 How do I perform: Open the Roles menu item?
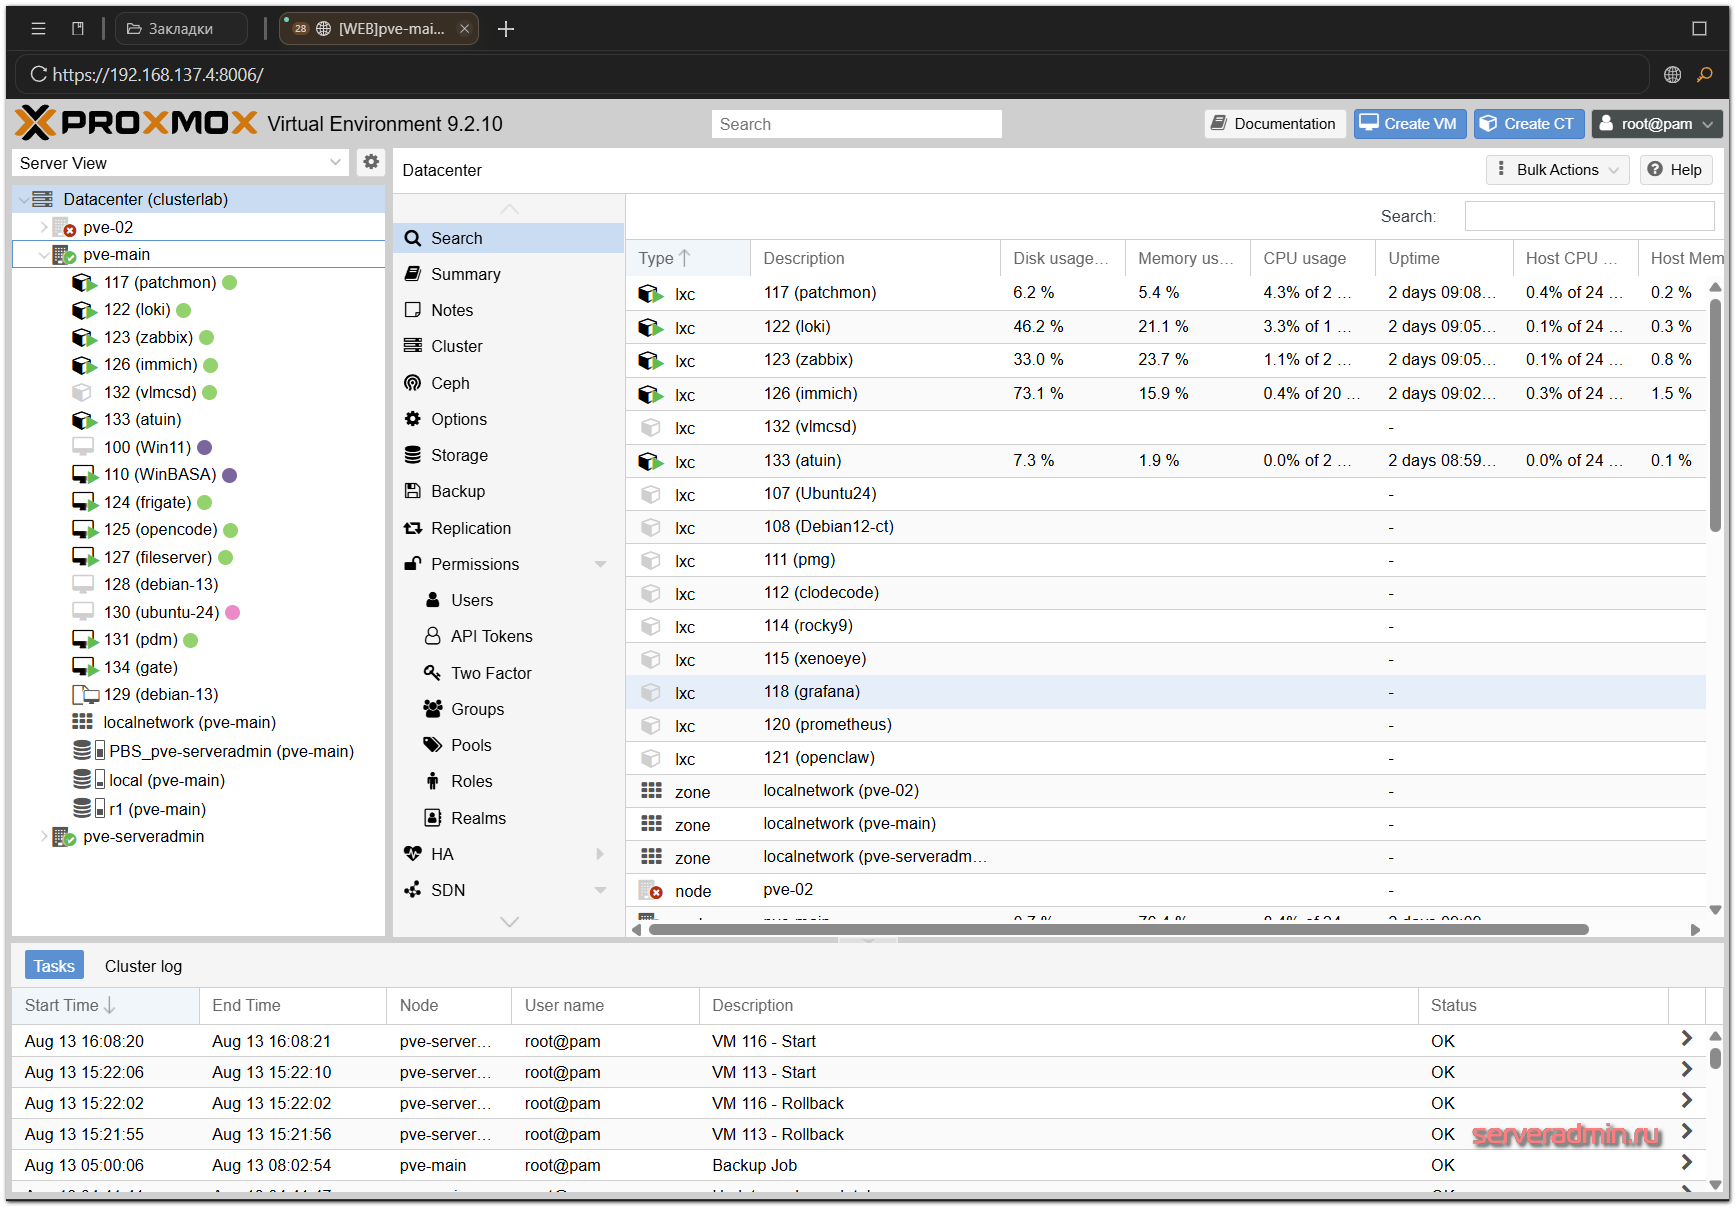508,781
